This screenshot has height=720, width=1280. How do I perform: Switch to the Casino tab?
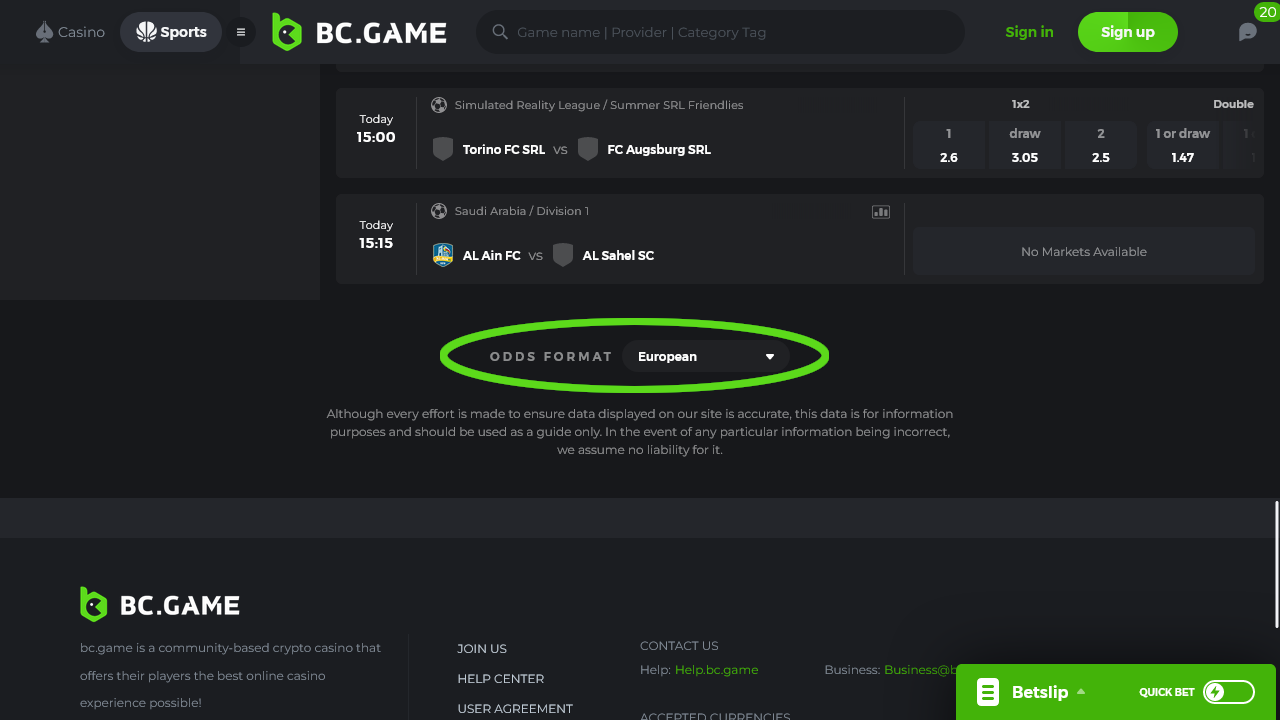pos(70,32)
